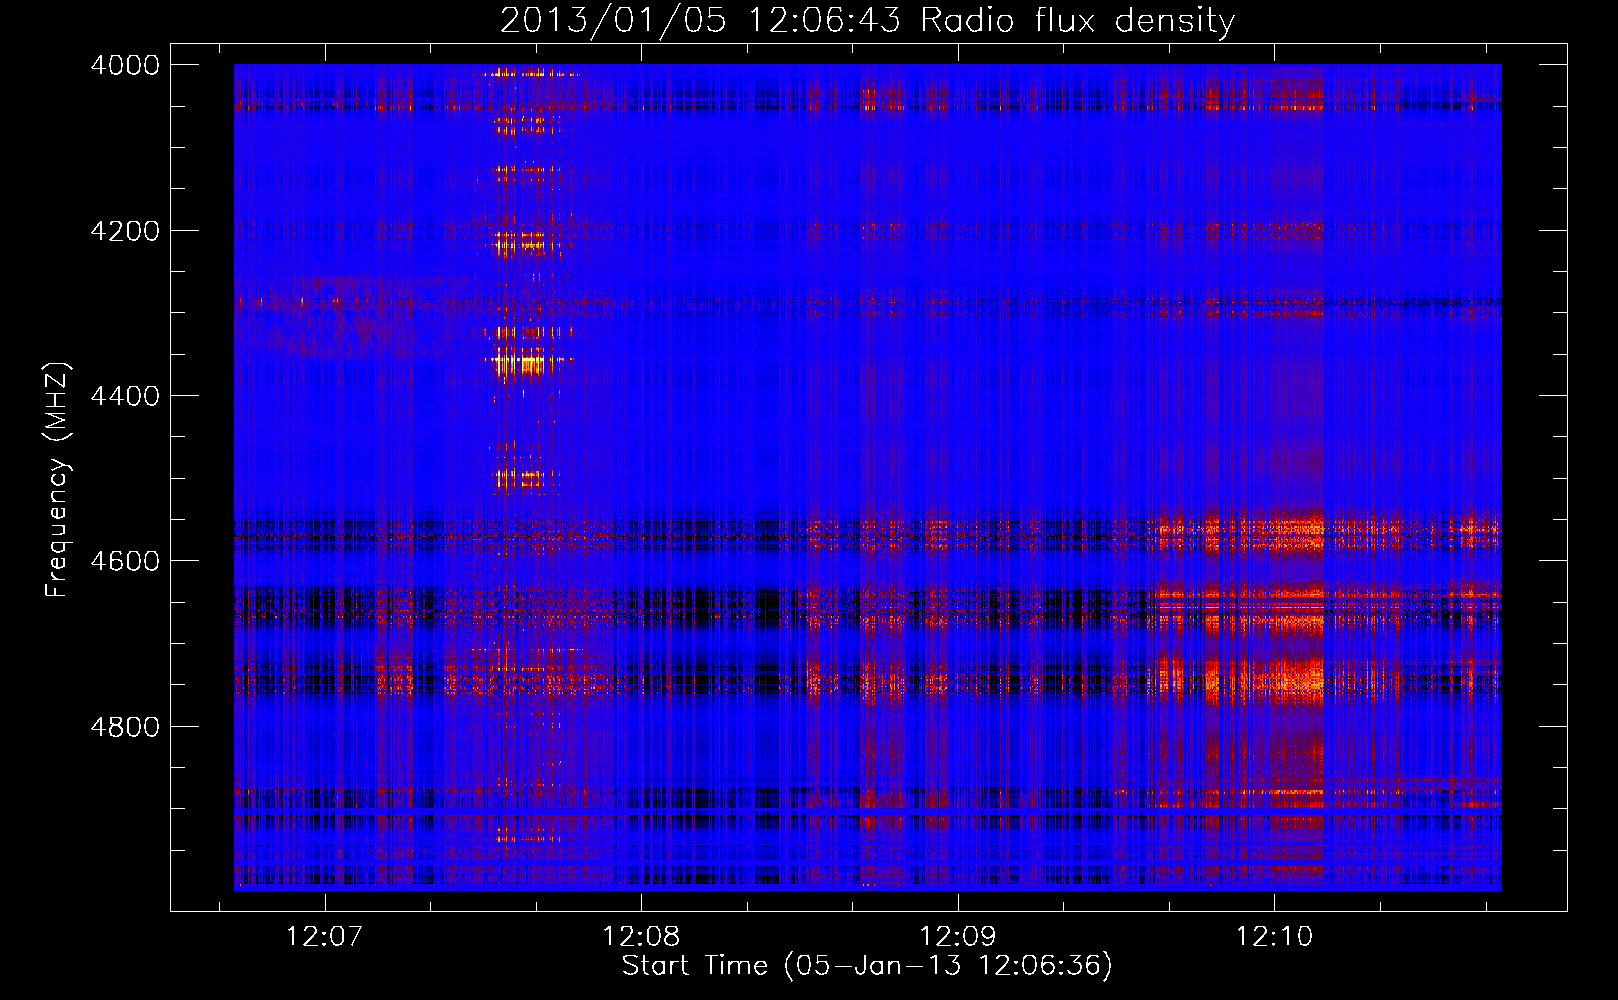Click the 12:07 time tick label
The image size is (1618, 1000).
(x=324, y=937)
